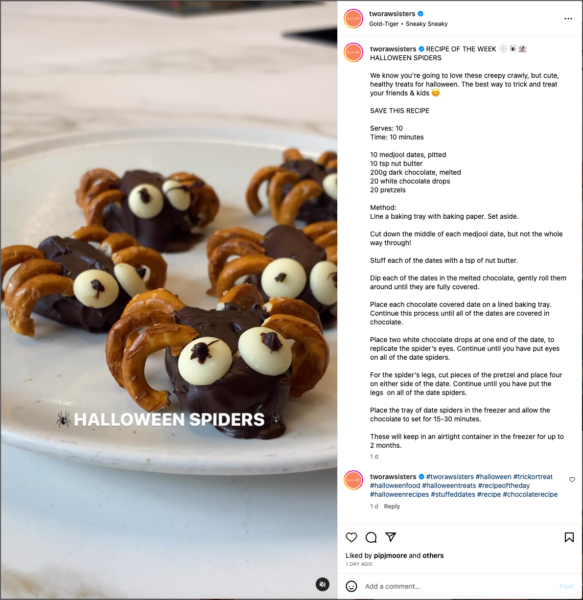Open the comment bubble icon
Image resolution: width=583 pixels, height=600 pixels.
(371, 537)
